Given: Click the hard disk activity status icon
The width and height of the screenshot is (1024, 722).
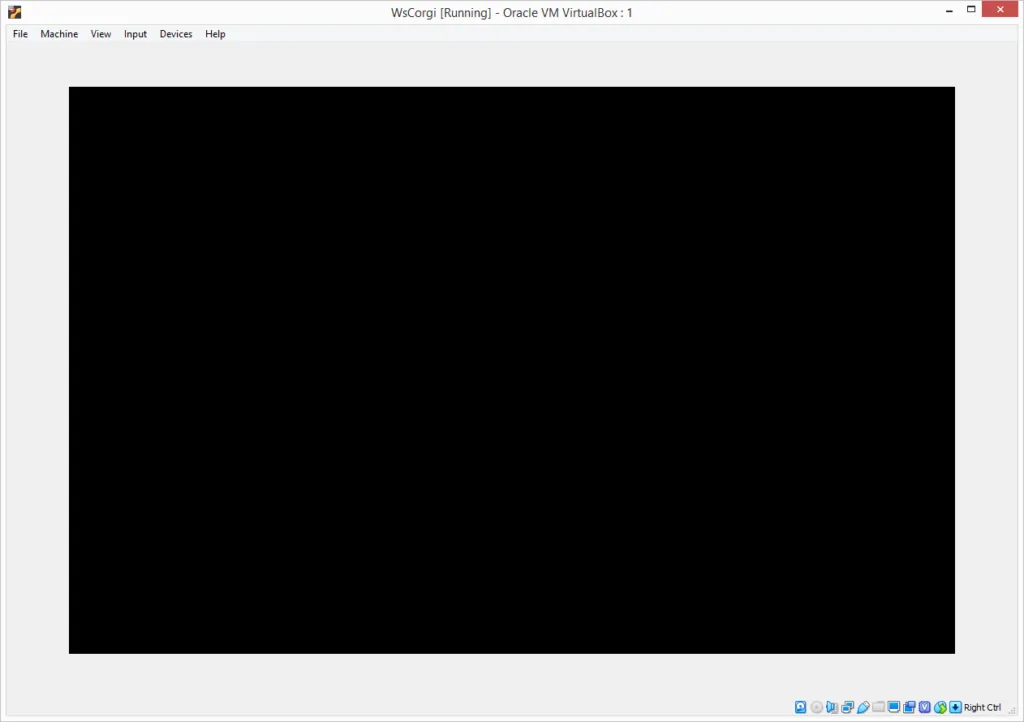Looking at the screenshot, I should 800,707.
